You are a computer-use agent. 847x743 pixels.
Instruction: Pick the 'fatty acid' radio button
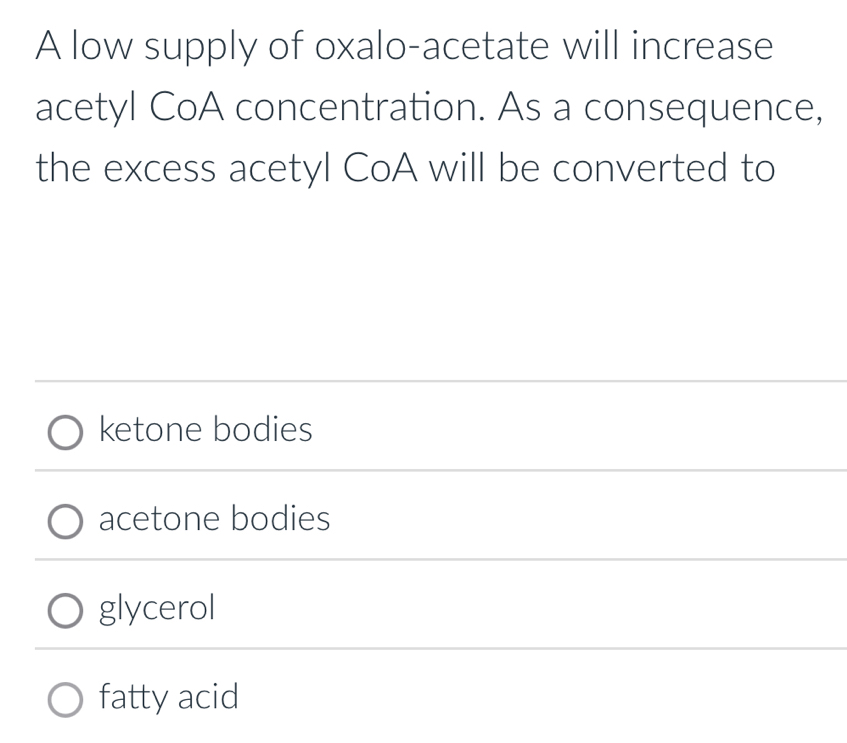click(x=67, y=699)
